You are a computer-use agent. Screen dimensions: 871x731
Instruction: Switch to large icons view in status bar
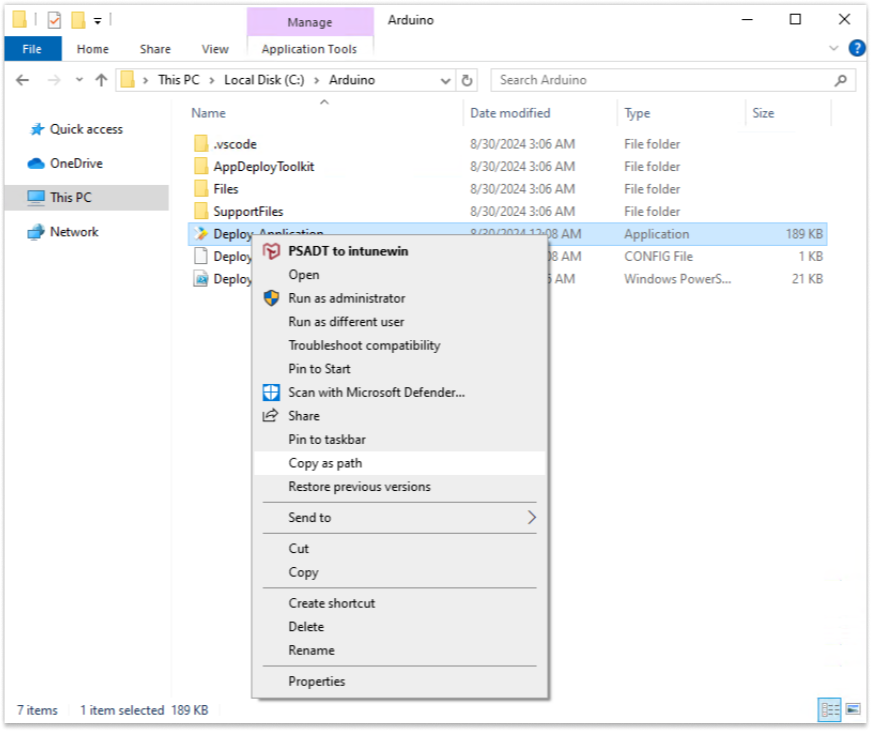(x=853, y=709)
